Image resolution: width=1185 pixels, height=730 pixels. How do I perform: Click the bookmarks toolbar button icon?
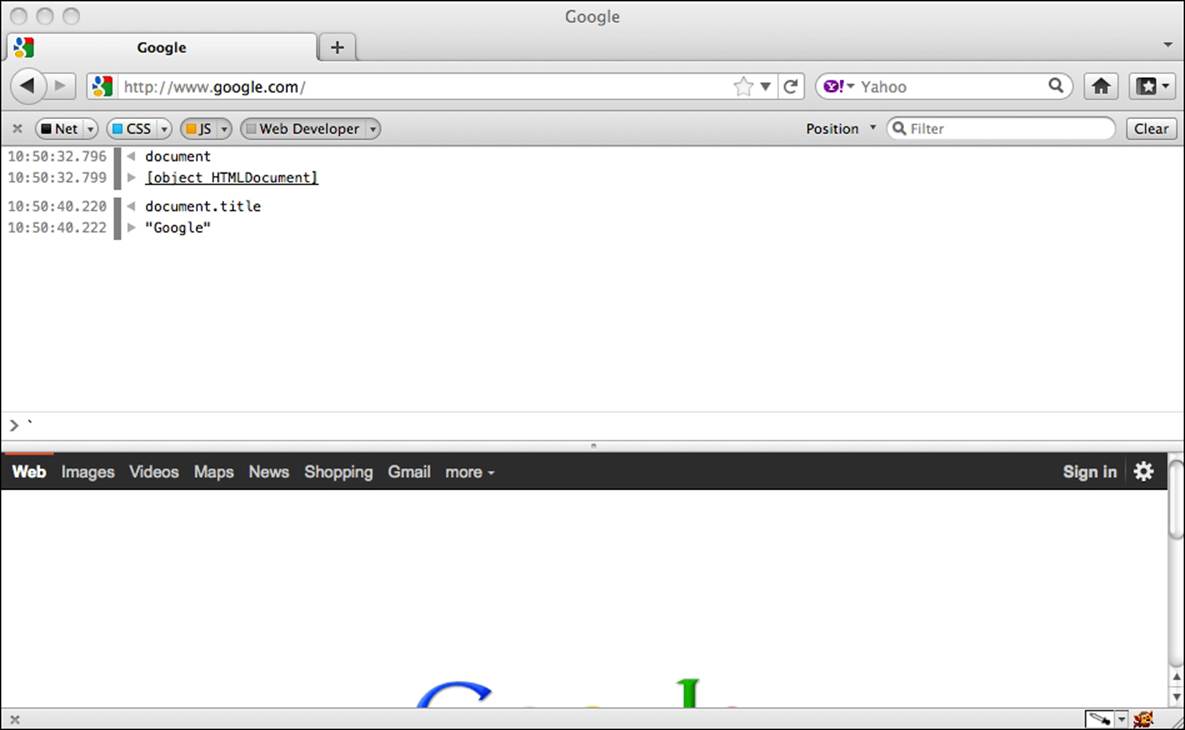(1147, 86)
